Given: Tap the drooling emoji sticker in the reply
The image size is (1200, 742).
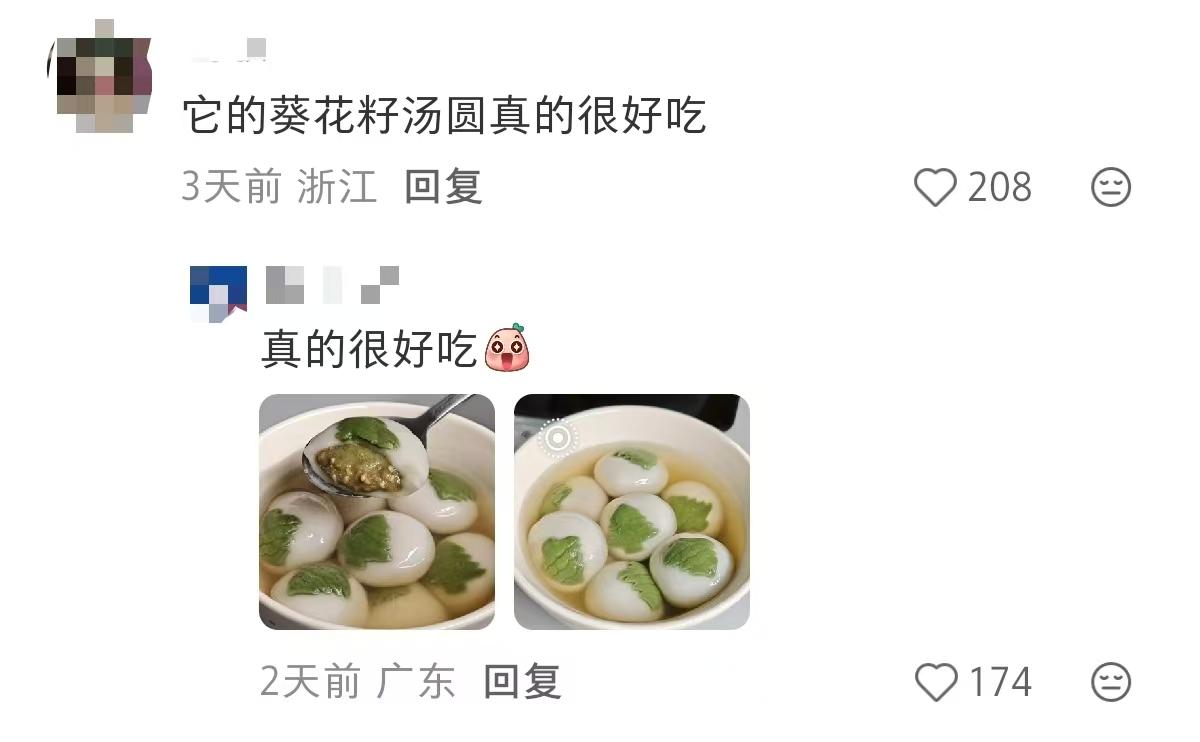Looking at the screenshot, I should tap(507, 348).
